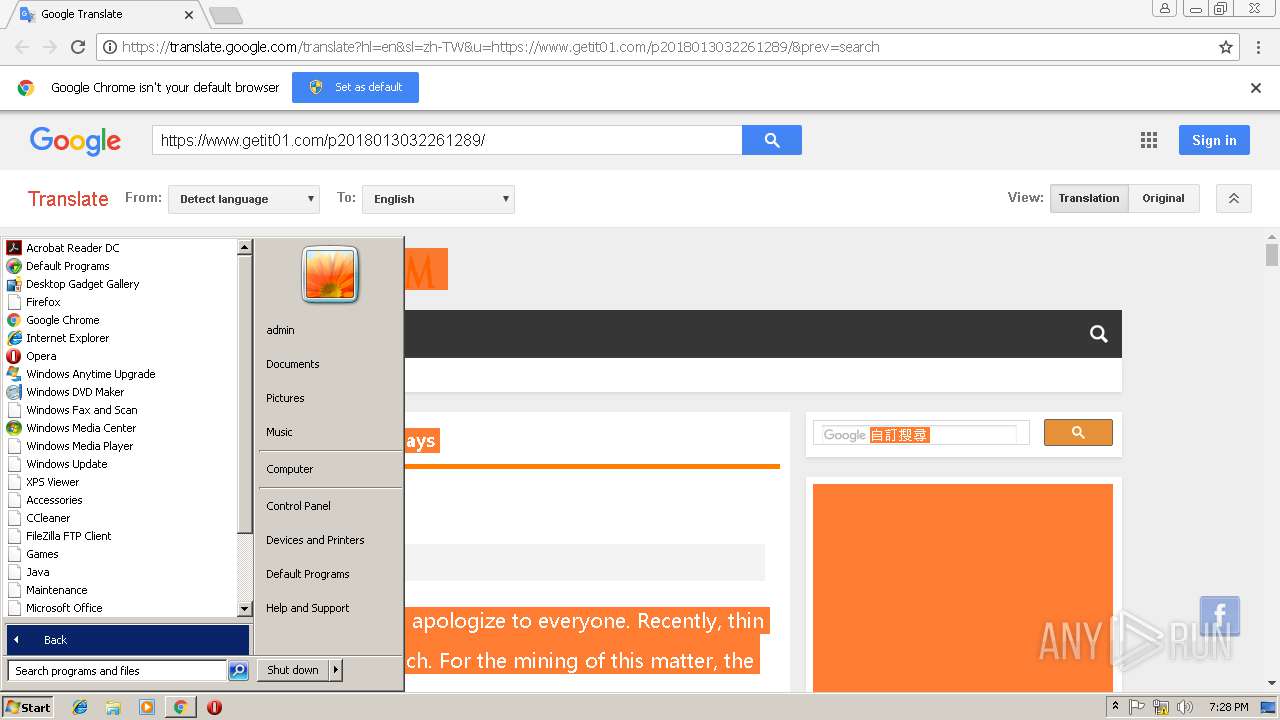Expand the Maintenance folder

pos(56,590)
